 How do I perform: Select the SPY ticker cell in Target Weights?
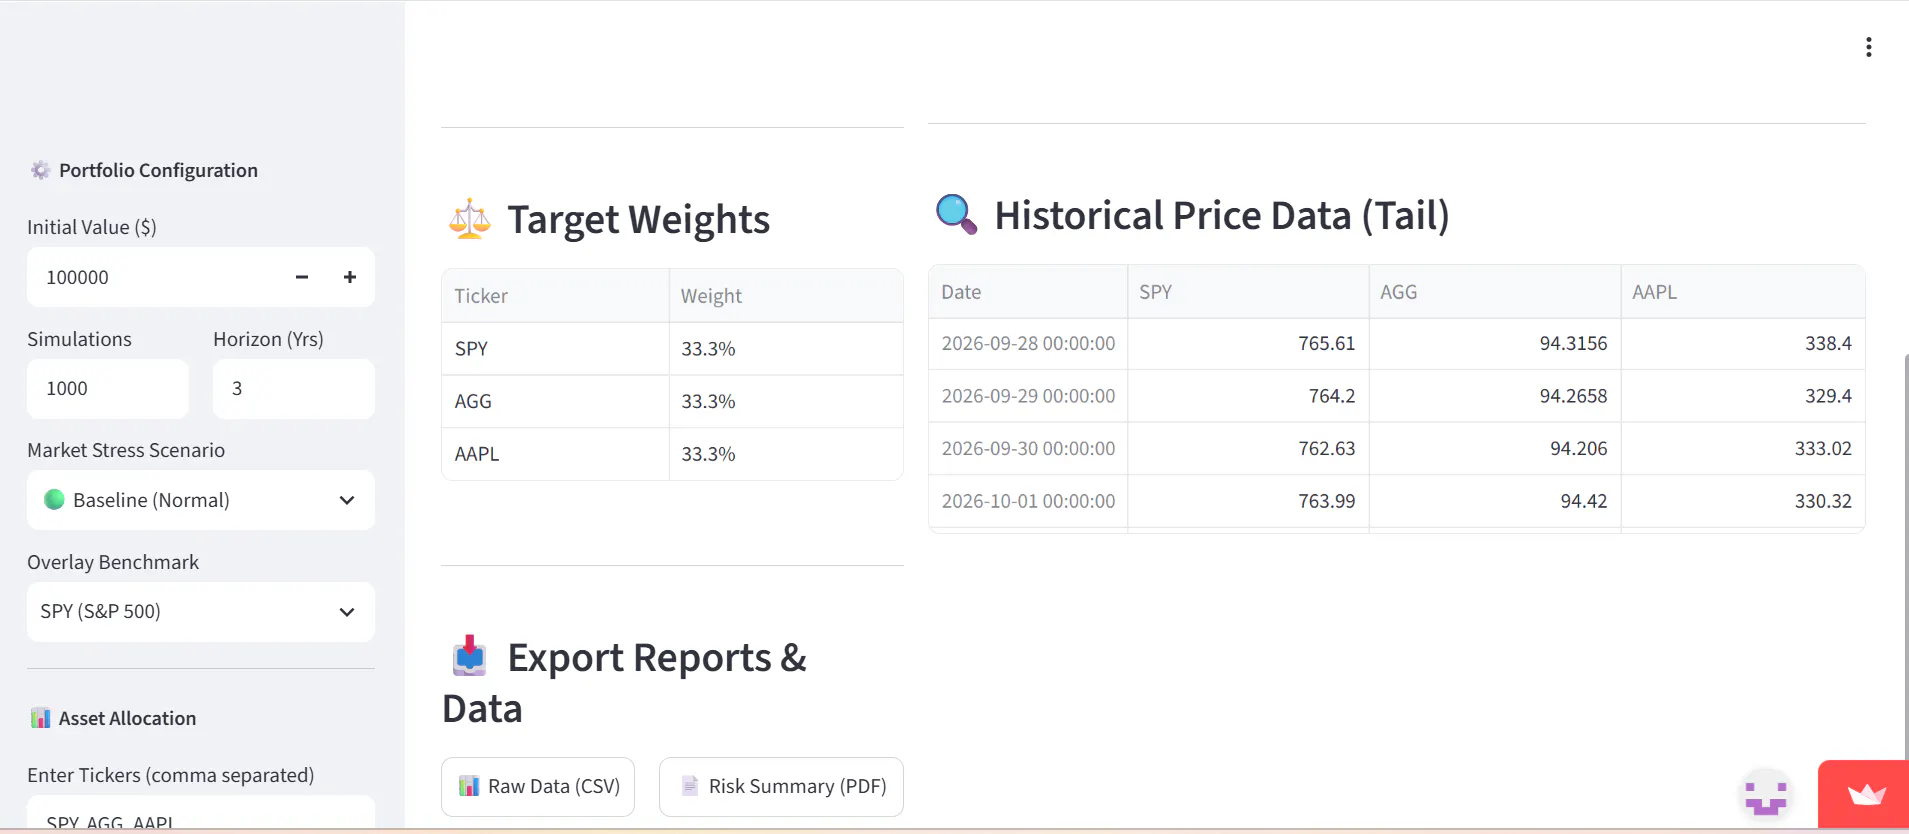click(x=555, y=349)
